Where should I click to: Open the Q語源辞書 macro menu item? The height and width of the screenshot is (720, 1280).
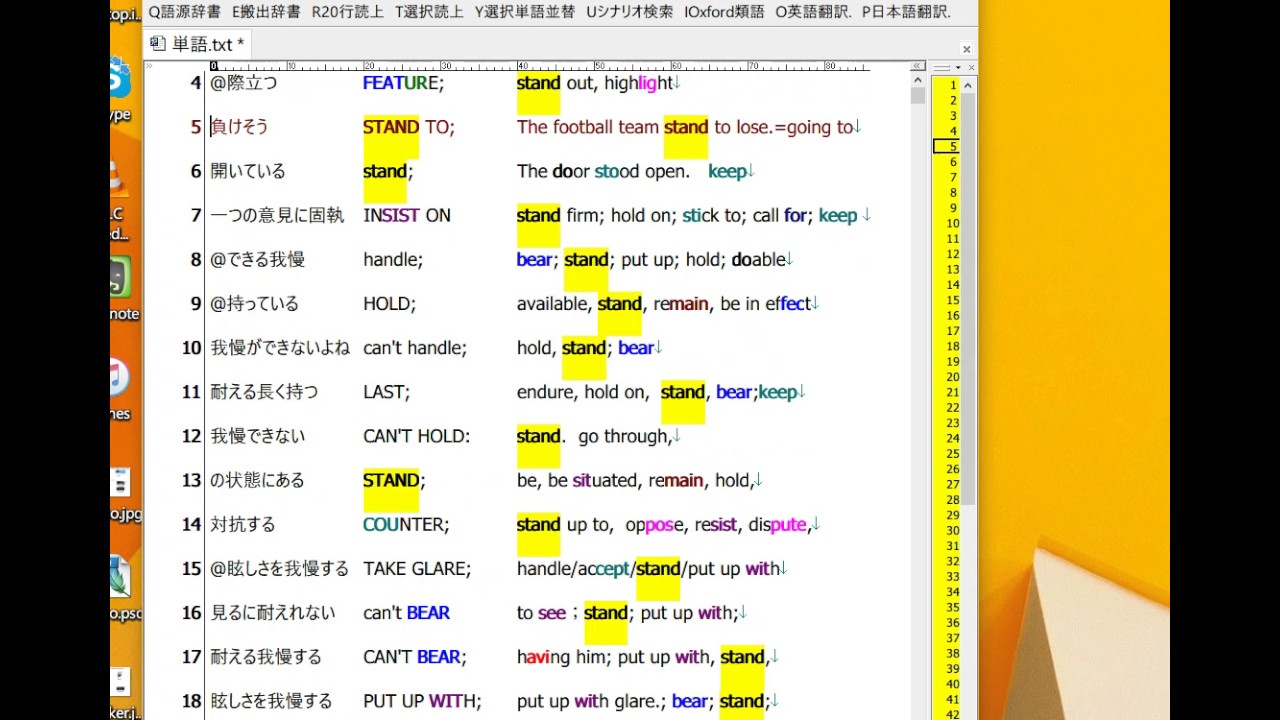point(184,12)
